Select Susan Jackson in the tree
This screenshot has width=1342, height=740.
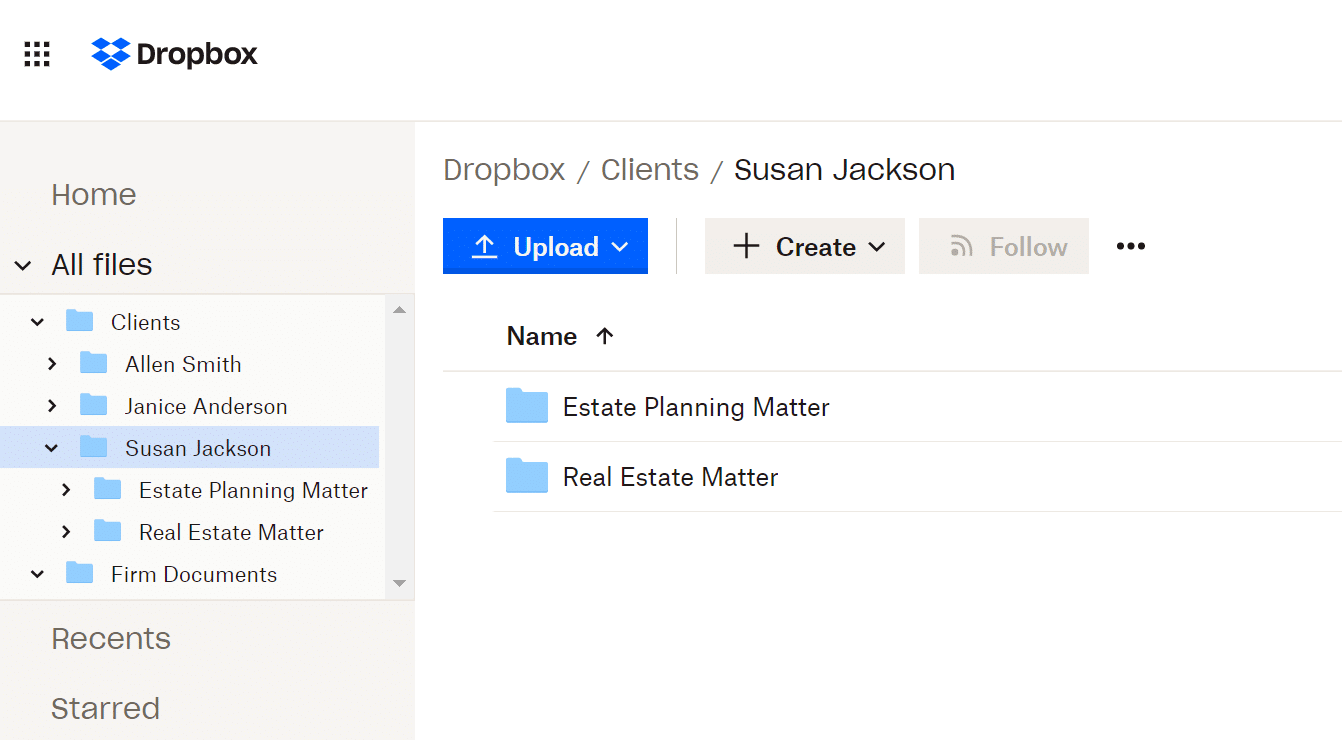pos(198,448)
